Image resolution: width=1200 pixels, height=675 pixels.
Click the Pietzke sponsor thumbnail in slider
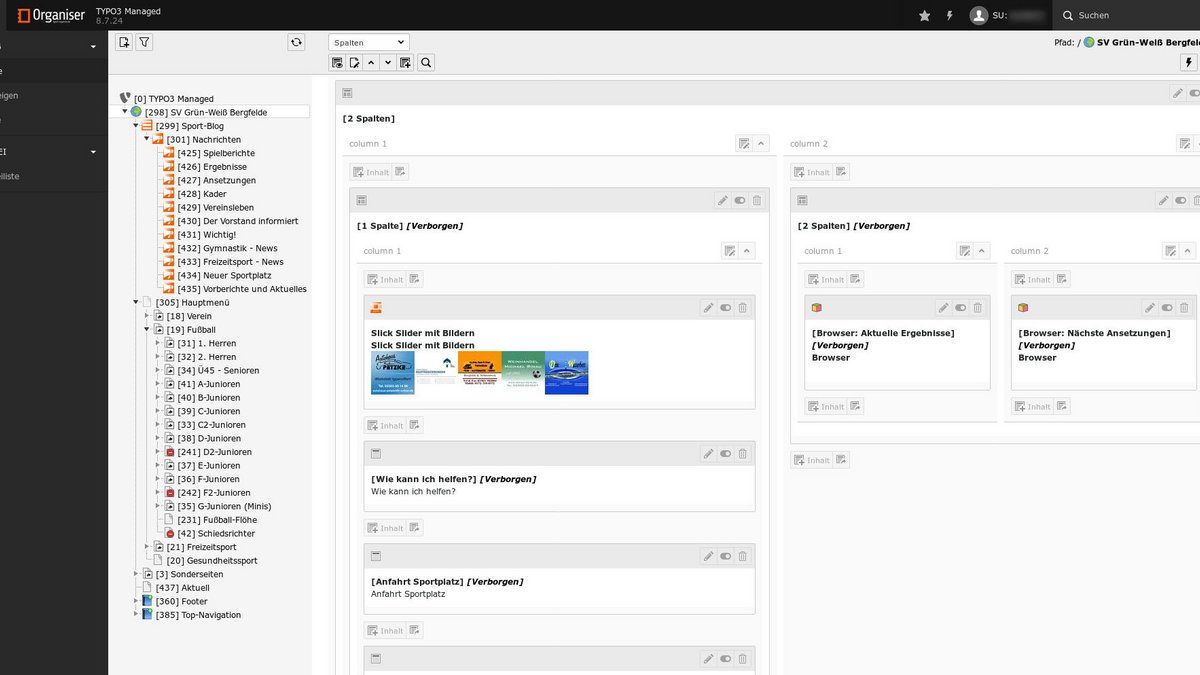[393, 373]
